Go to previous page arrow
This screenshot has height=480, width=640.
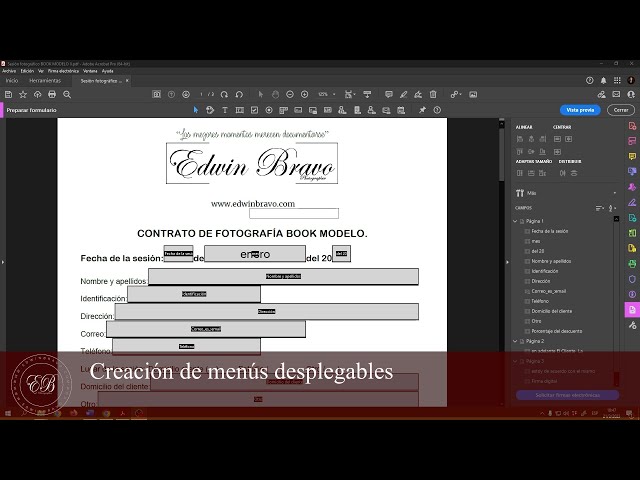[171, 95]
